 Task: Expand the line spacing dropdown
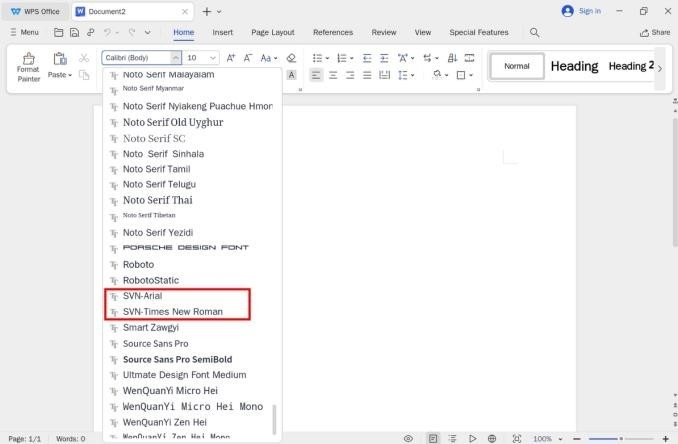pyautogui.click(x=413, y=75)
